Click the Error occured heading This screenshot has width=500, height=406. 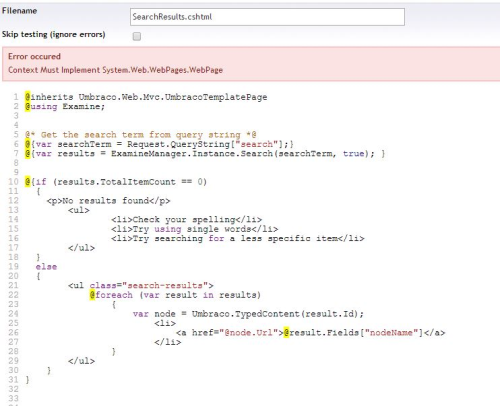(34, 56)
